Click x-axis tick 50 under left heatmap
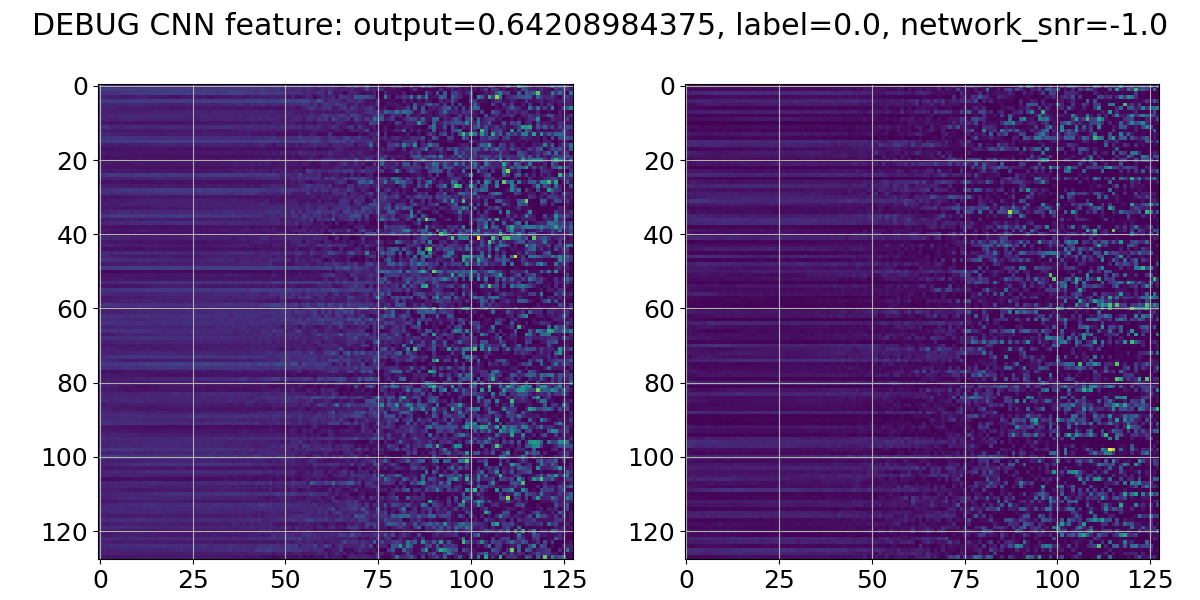Image resolution: width=1200 pixels, height=600 pixels. point(286,579)
